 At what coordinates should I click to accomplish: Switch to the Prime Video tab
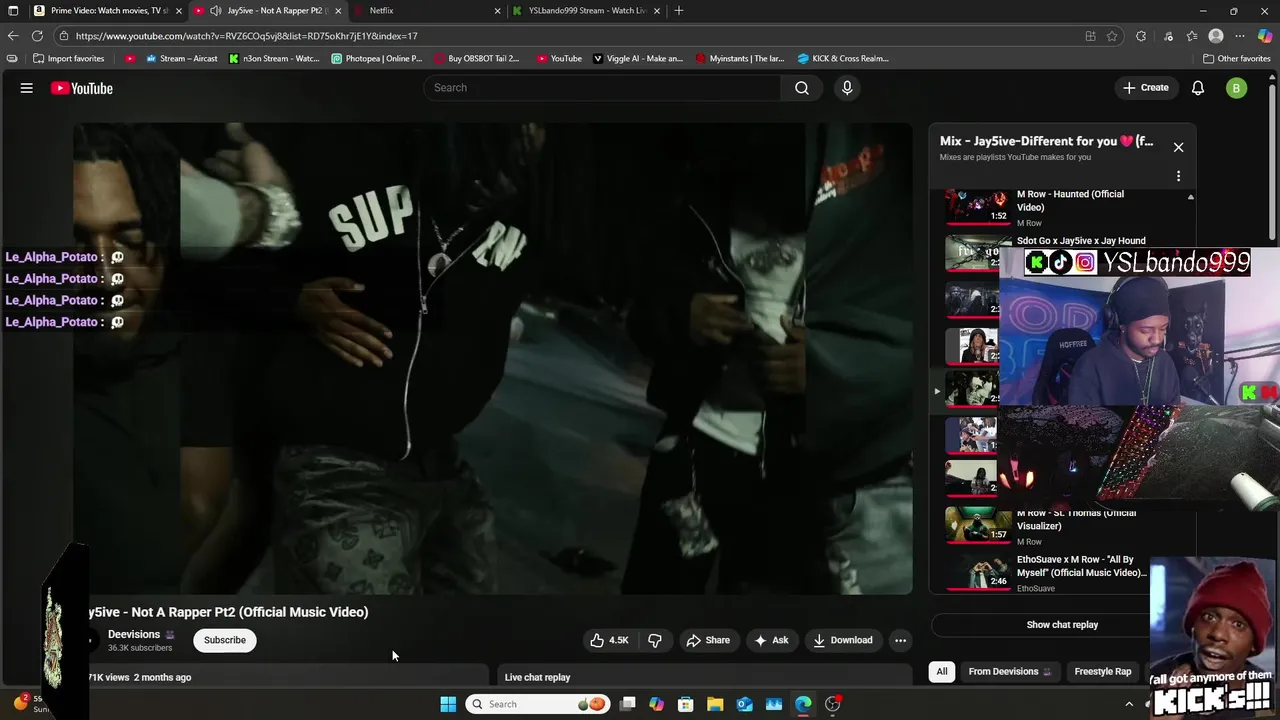point(108,10)
